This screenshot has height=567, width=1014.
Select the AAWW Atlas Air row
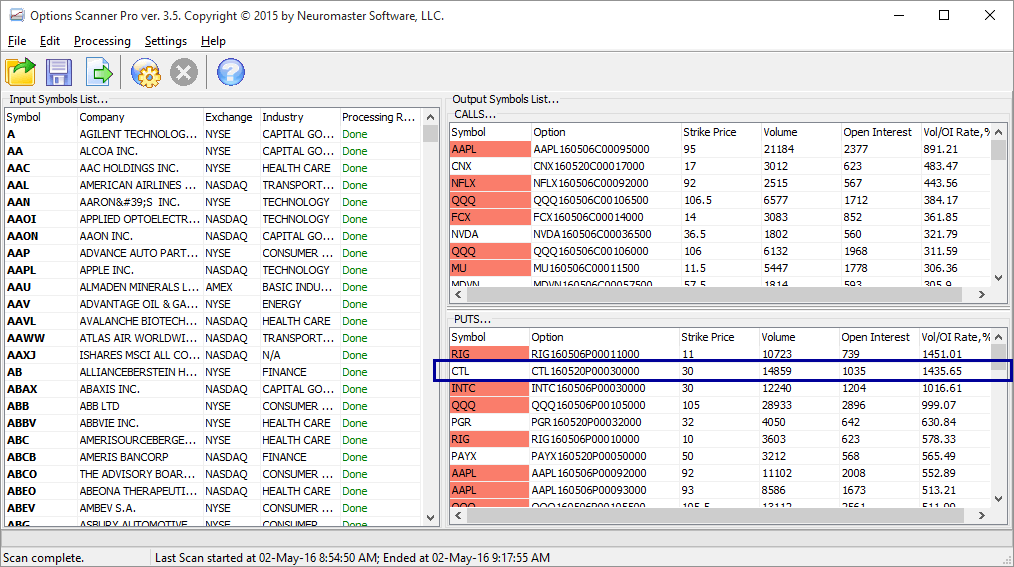click(213, 338)
